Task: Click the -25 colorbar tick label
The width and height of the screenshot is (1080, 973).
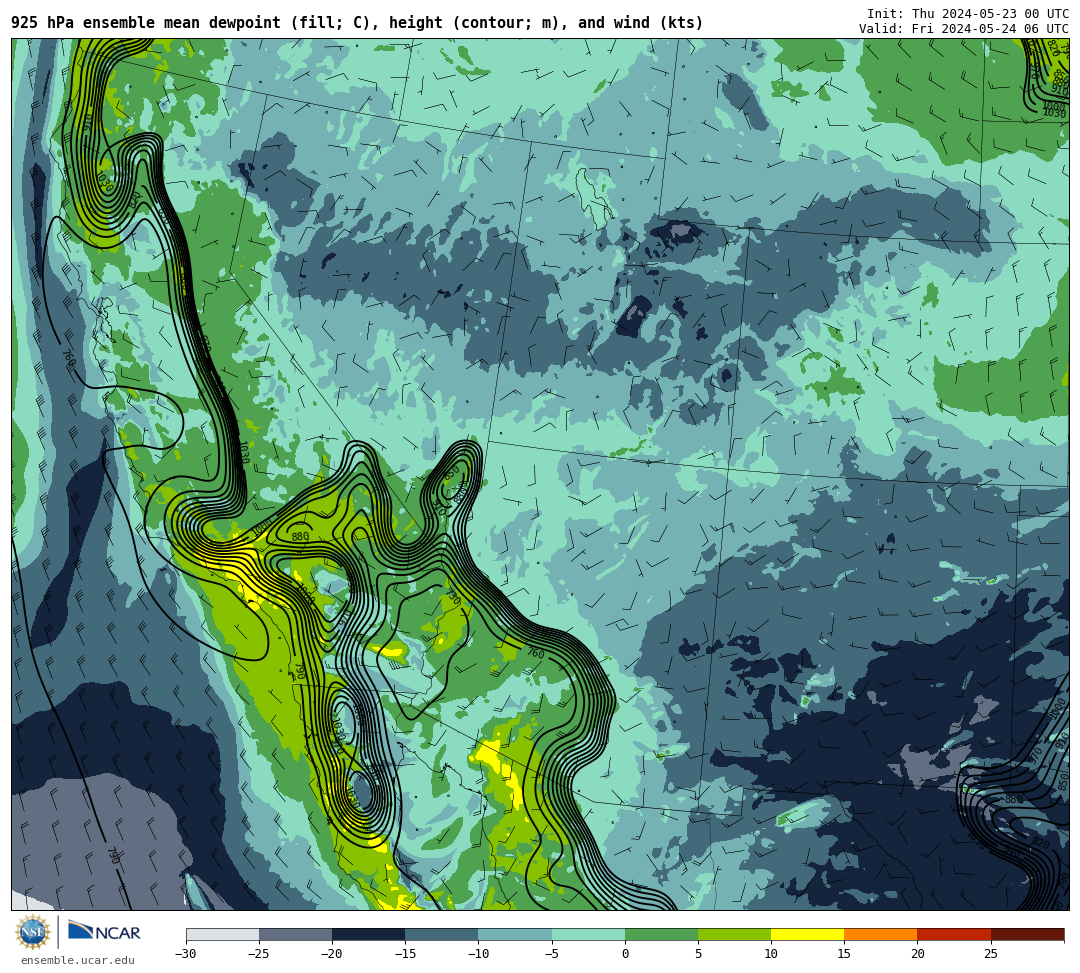Action: pyautogui.click(x=259, y=954)
